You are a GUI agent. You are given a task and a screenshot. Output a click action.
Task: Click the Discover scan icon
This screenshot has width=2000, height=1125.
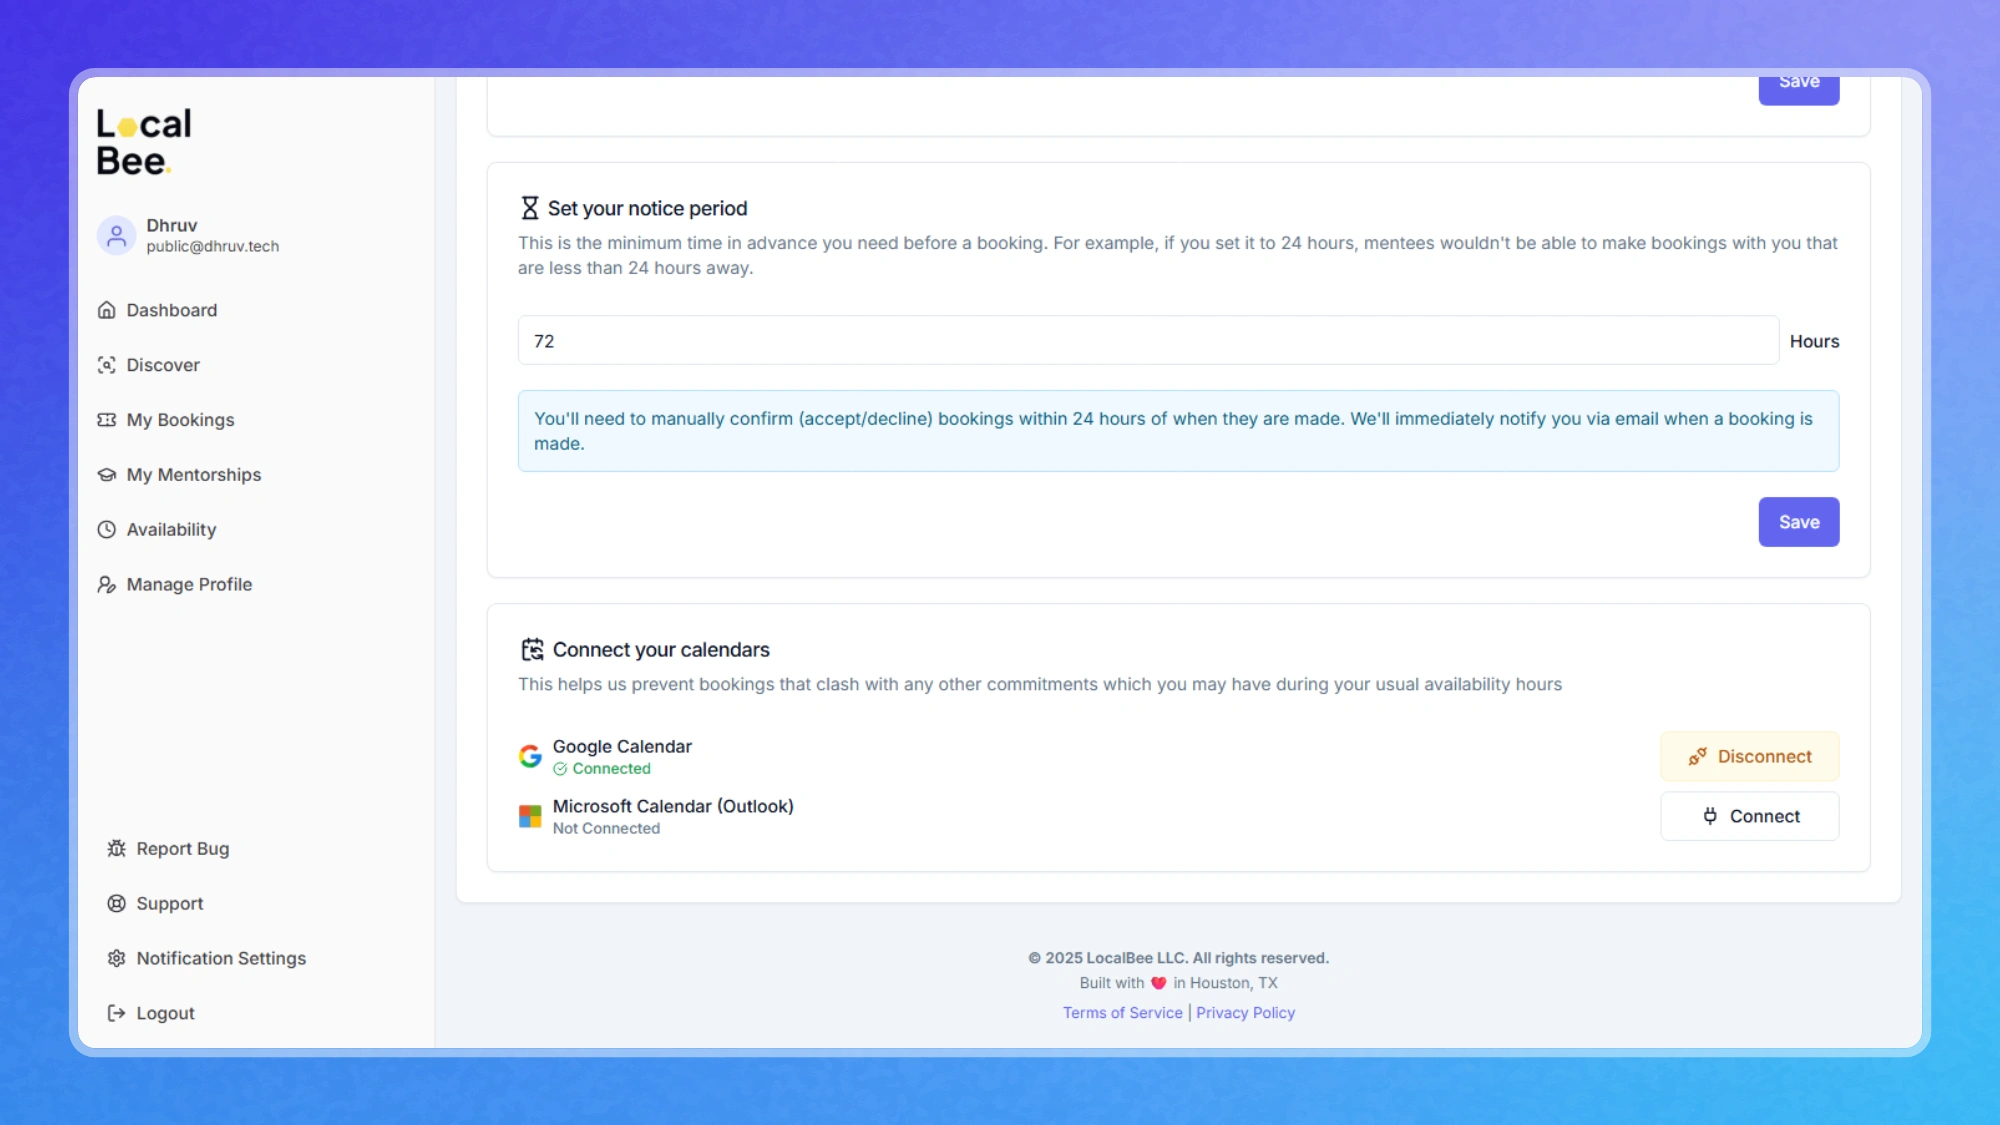[x=106, y=365]
